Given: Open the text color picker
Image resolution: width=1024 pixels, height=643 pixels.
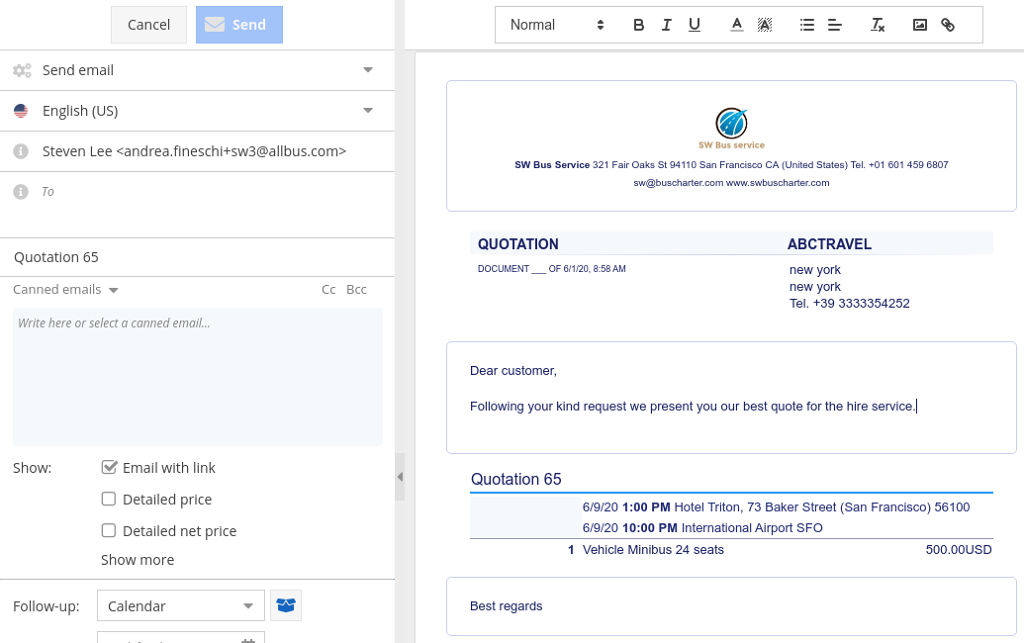Looking at the screenshot, I should point(737,25).
